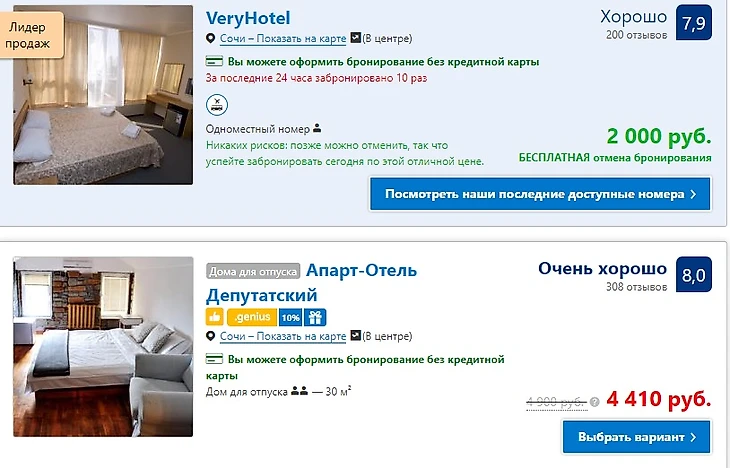The width and height of the screenshot is (730, 468).
Task: Open the VeryHotel room photo thumbnail
Action: point(103,95)
